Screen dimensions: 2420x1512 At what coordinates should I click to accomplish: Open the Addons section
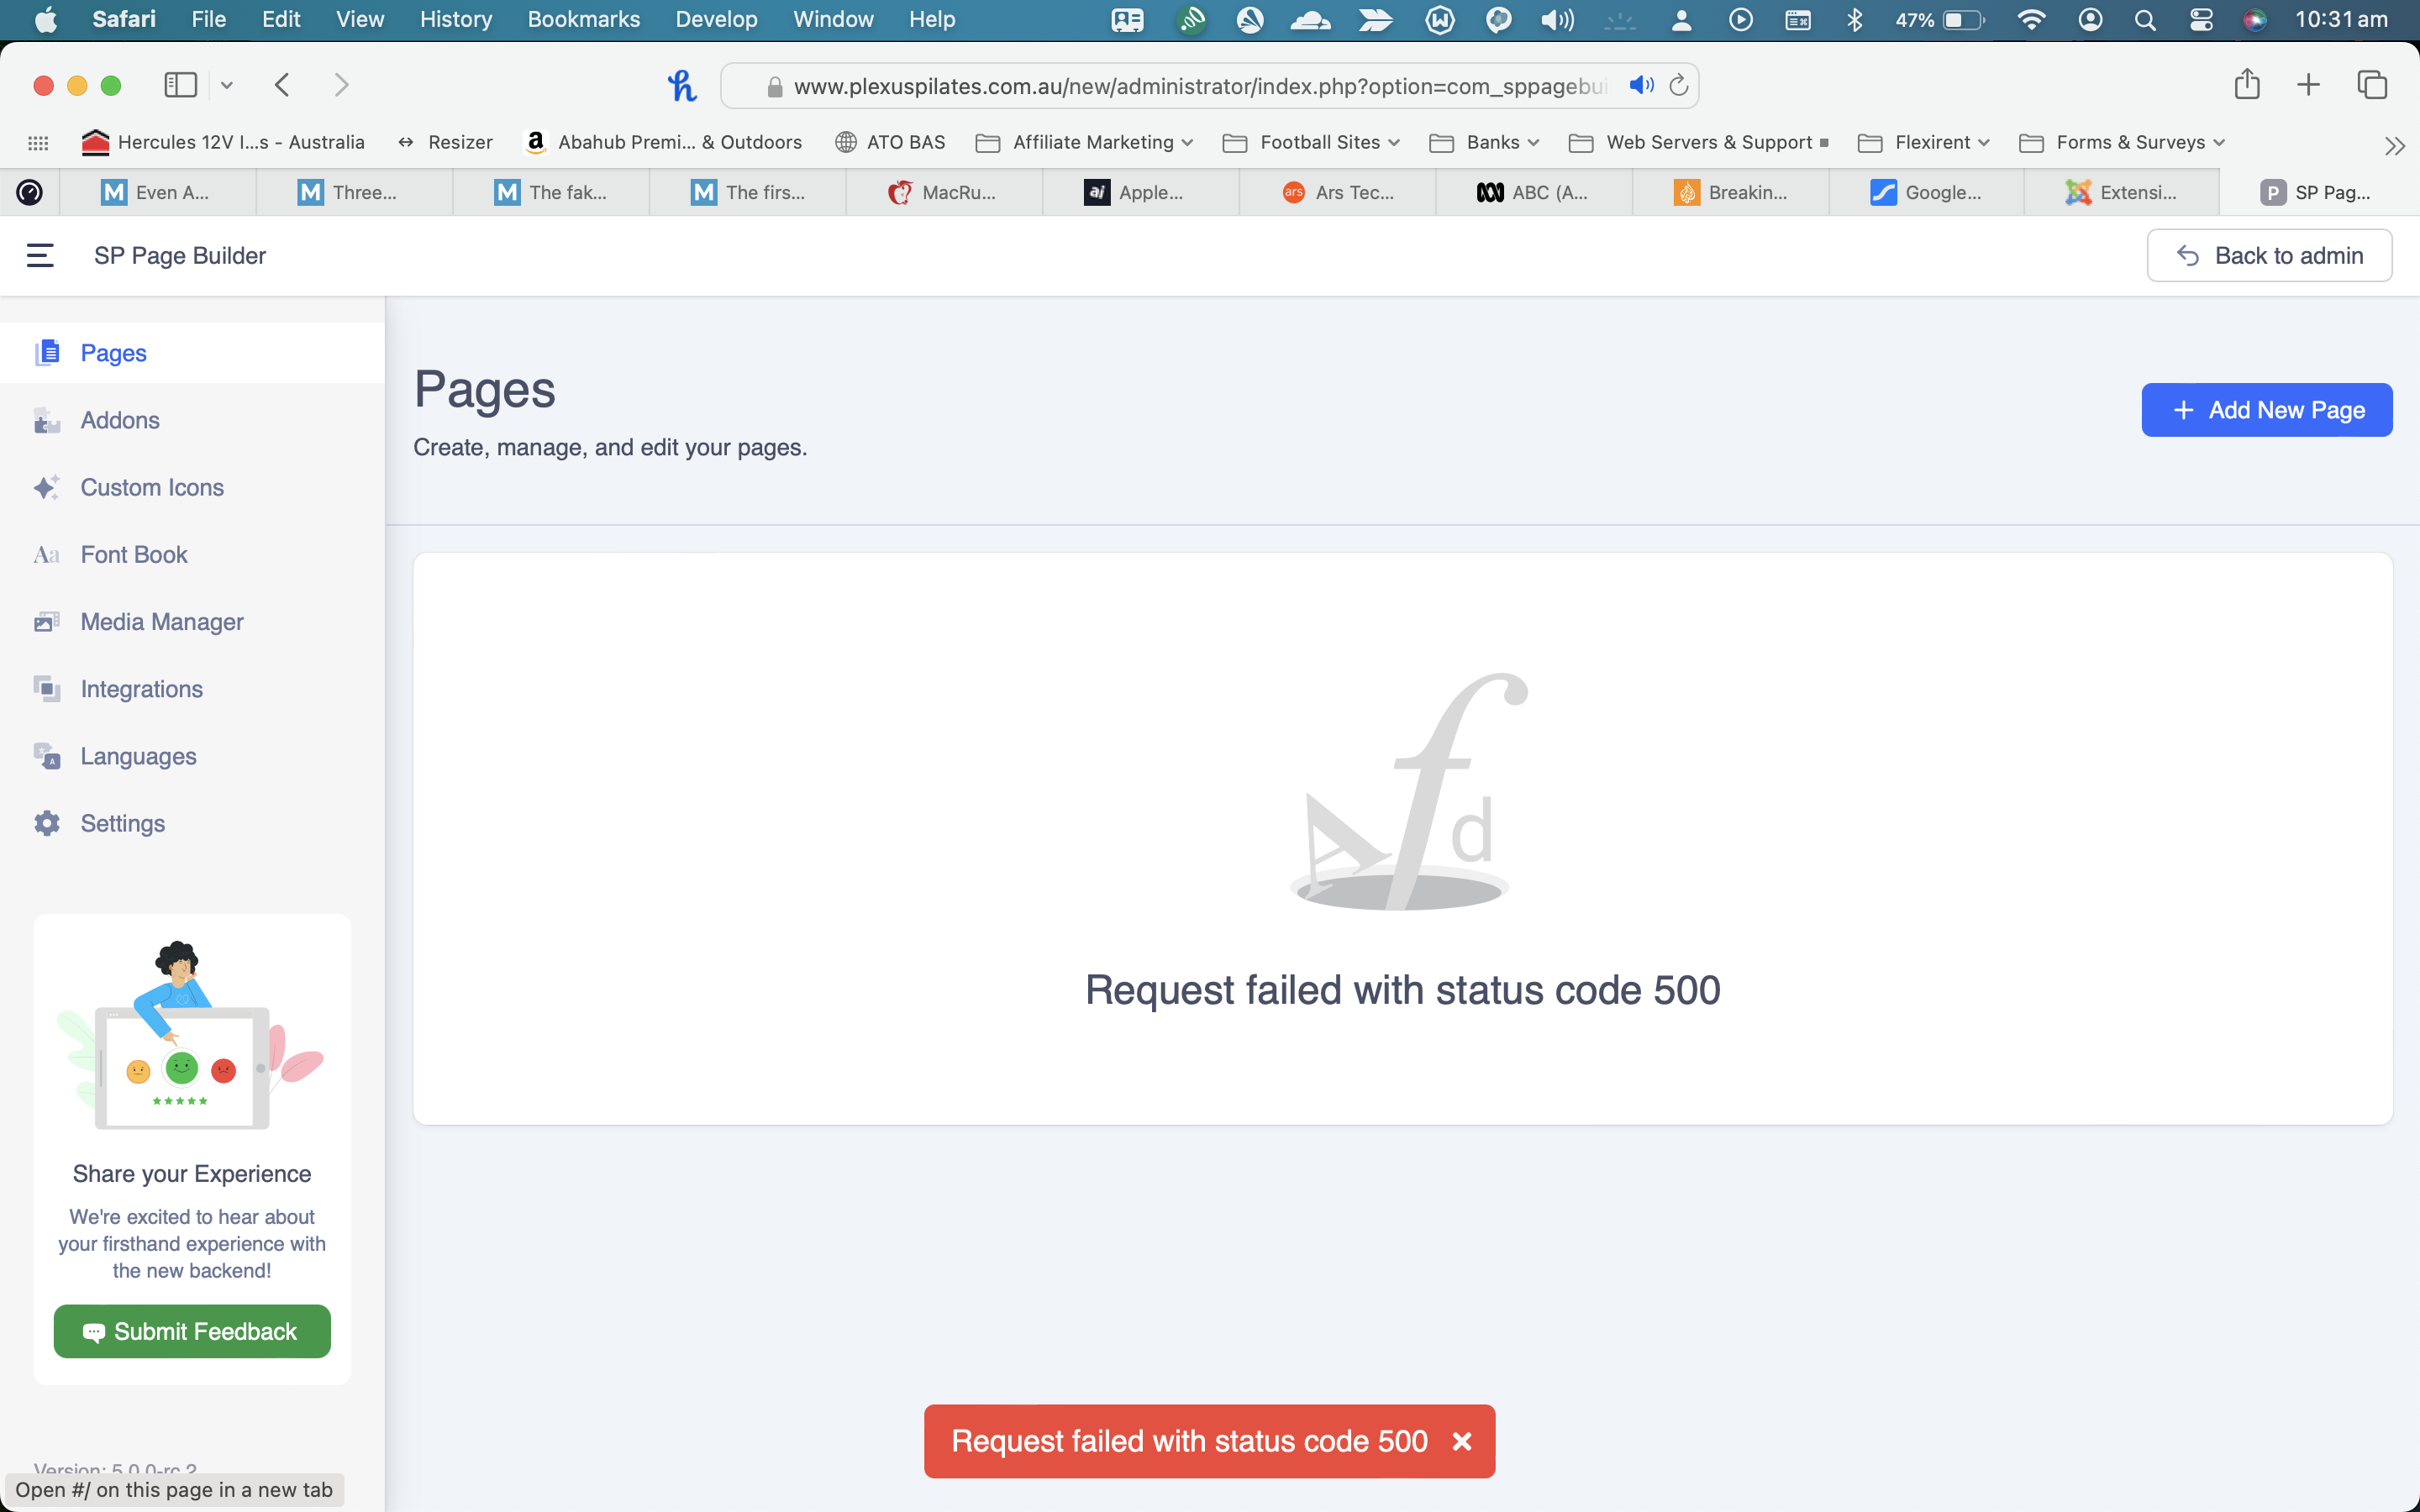tap(120, 420)
